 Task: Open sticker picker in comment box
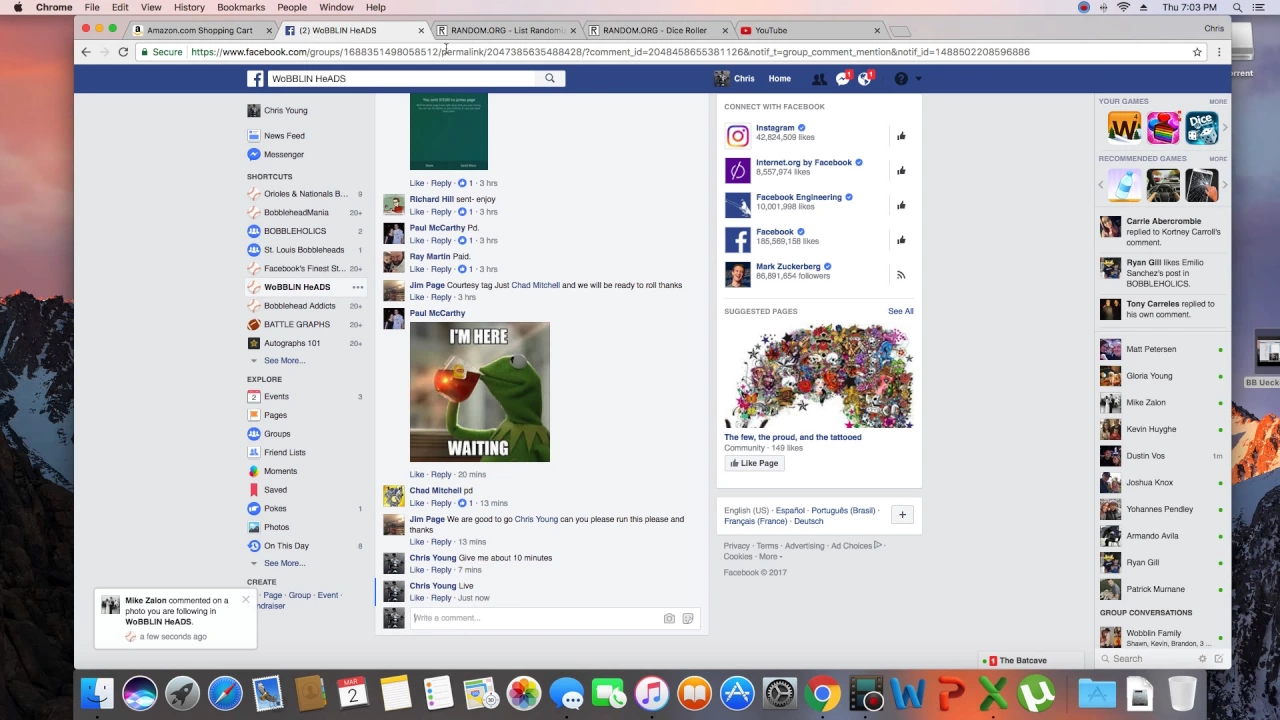click(688, 619)
